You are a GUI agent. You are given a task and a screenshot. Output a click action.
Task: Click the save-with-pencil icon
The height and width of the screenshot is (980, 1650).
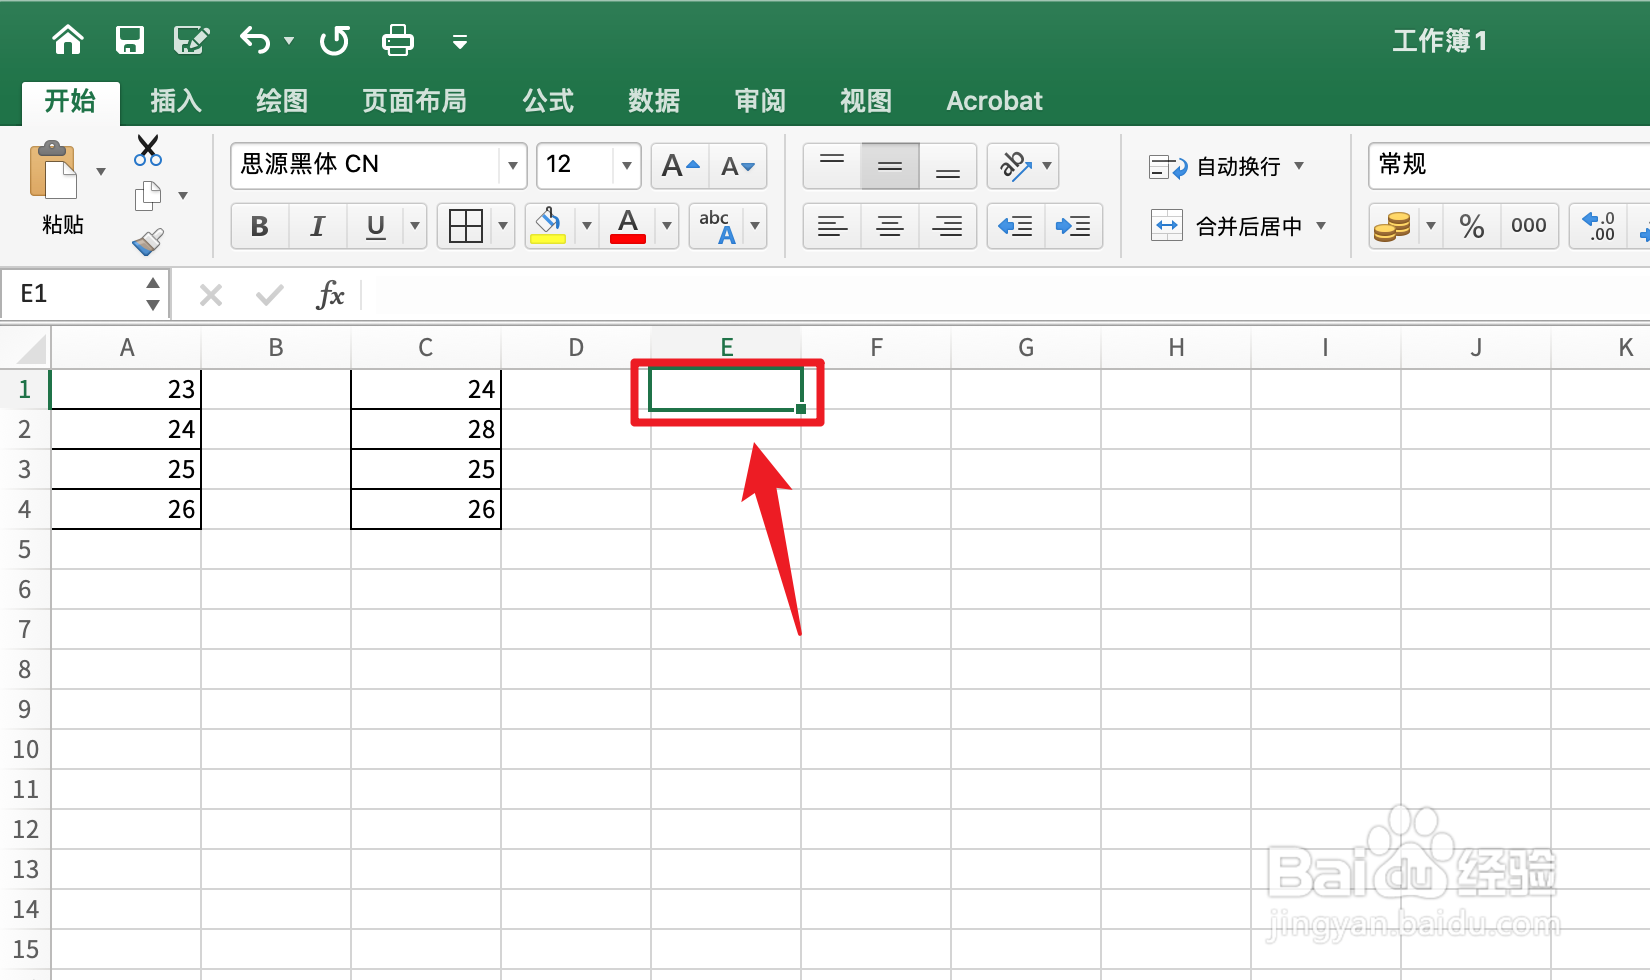[191, 40]
